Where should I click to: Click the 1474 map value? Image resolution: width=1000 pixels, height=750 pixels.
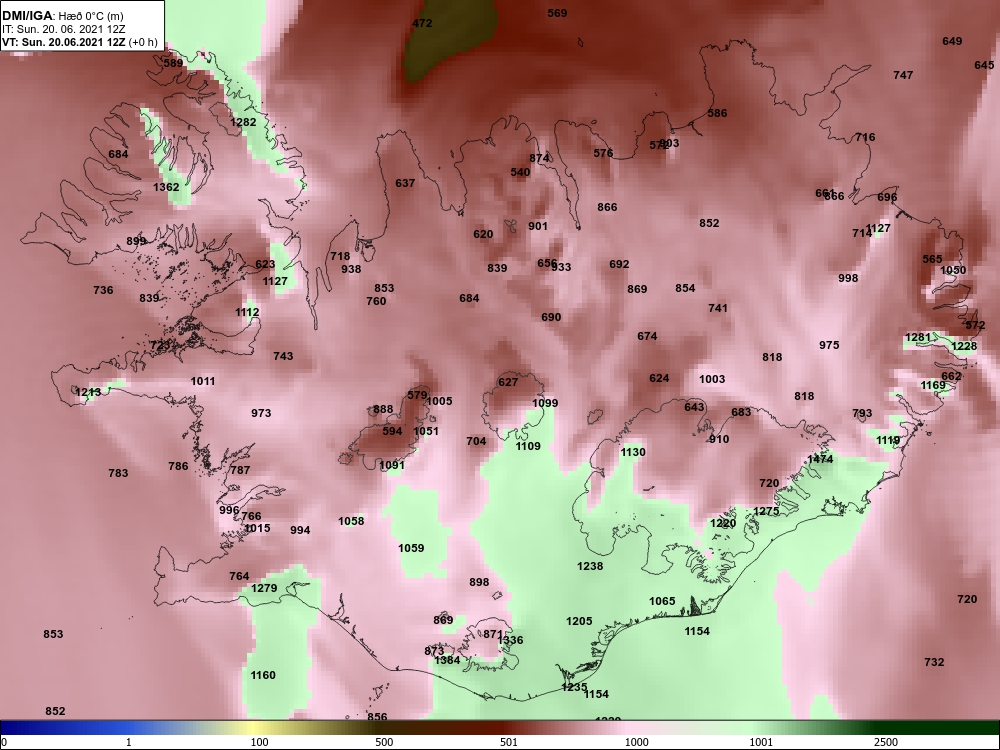(820, 459)
